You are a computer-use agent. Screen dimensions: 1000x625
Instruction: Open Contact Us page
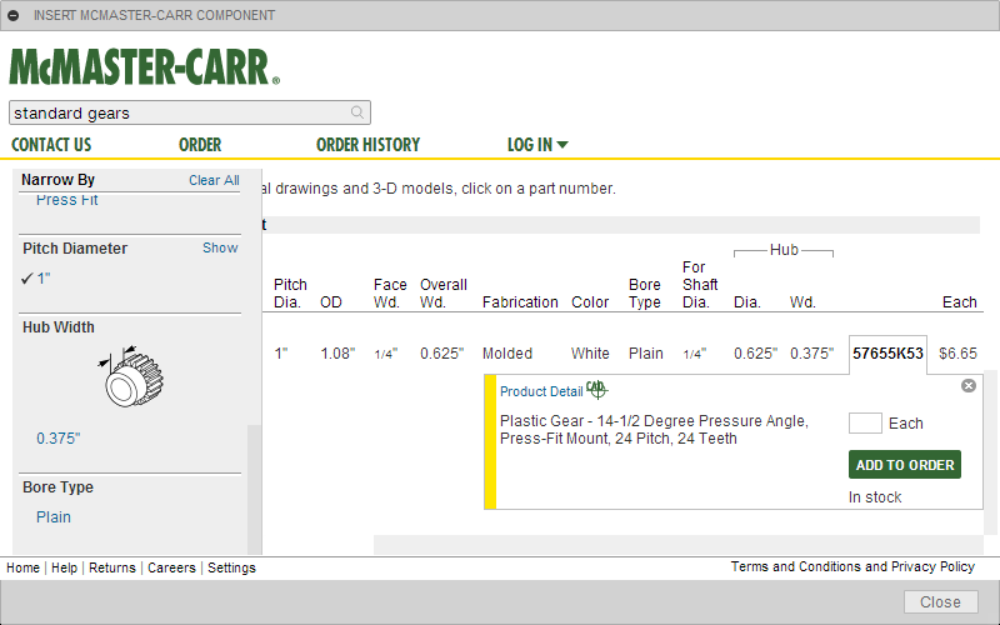52,145
